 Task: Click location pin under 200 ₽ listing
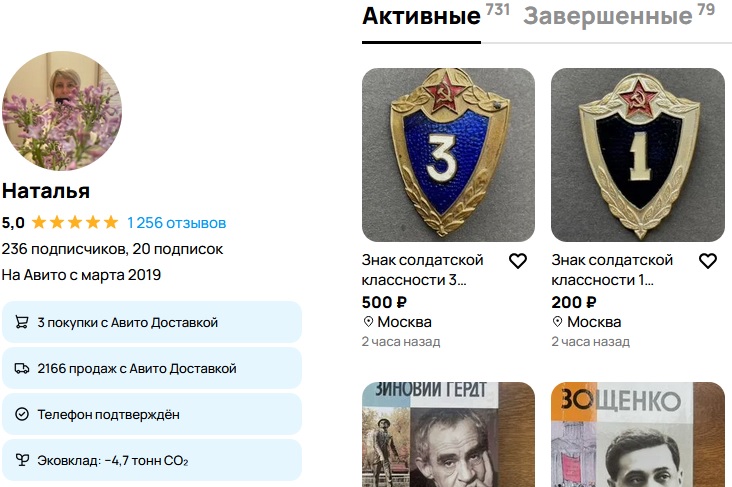click(x=557, y=322)
